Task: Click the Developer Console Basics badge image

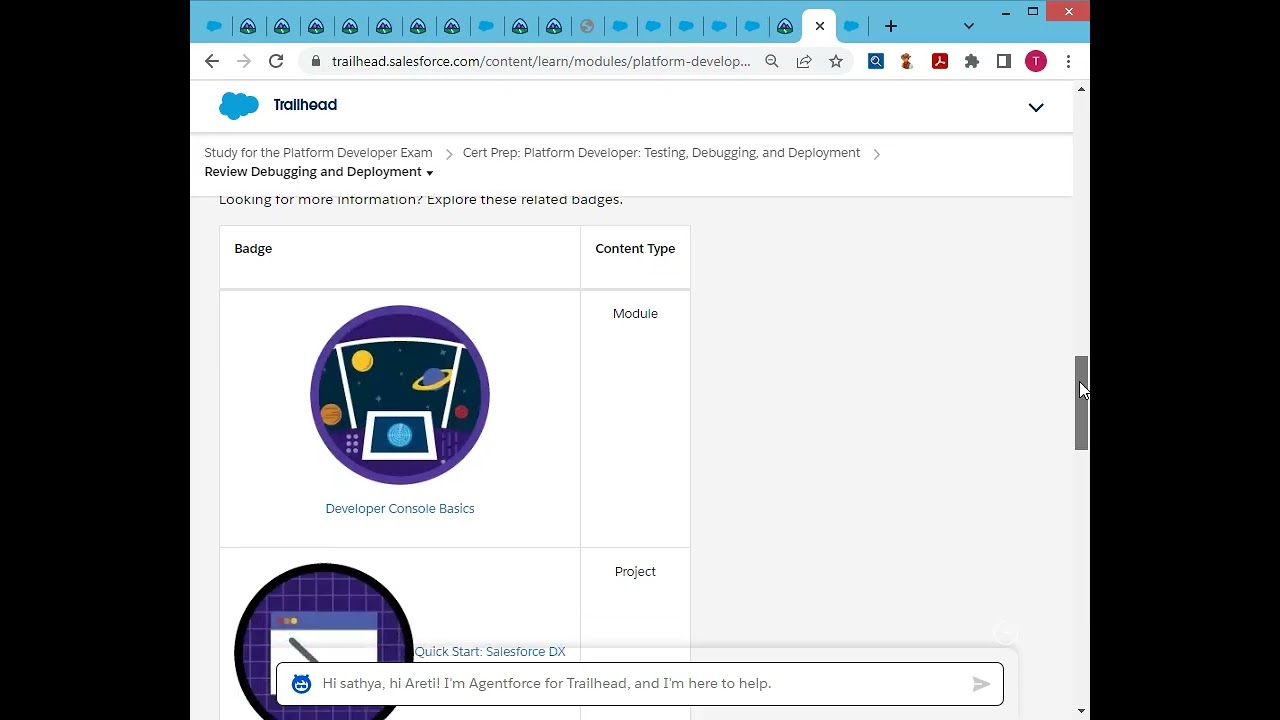Action: (400, 395)
